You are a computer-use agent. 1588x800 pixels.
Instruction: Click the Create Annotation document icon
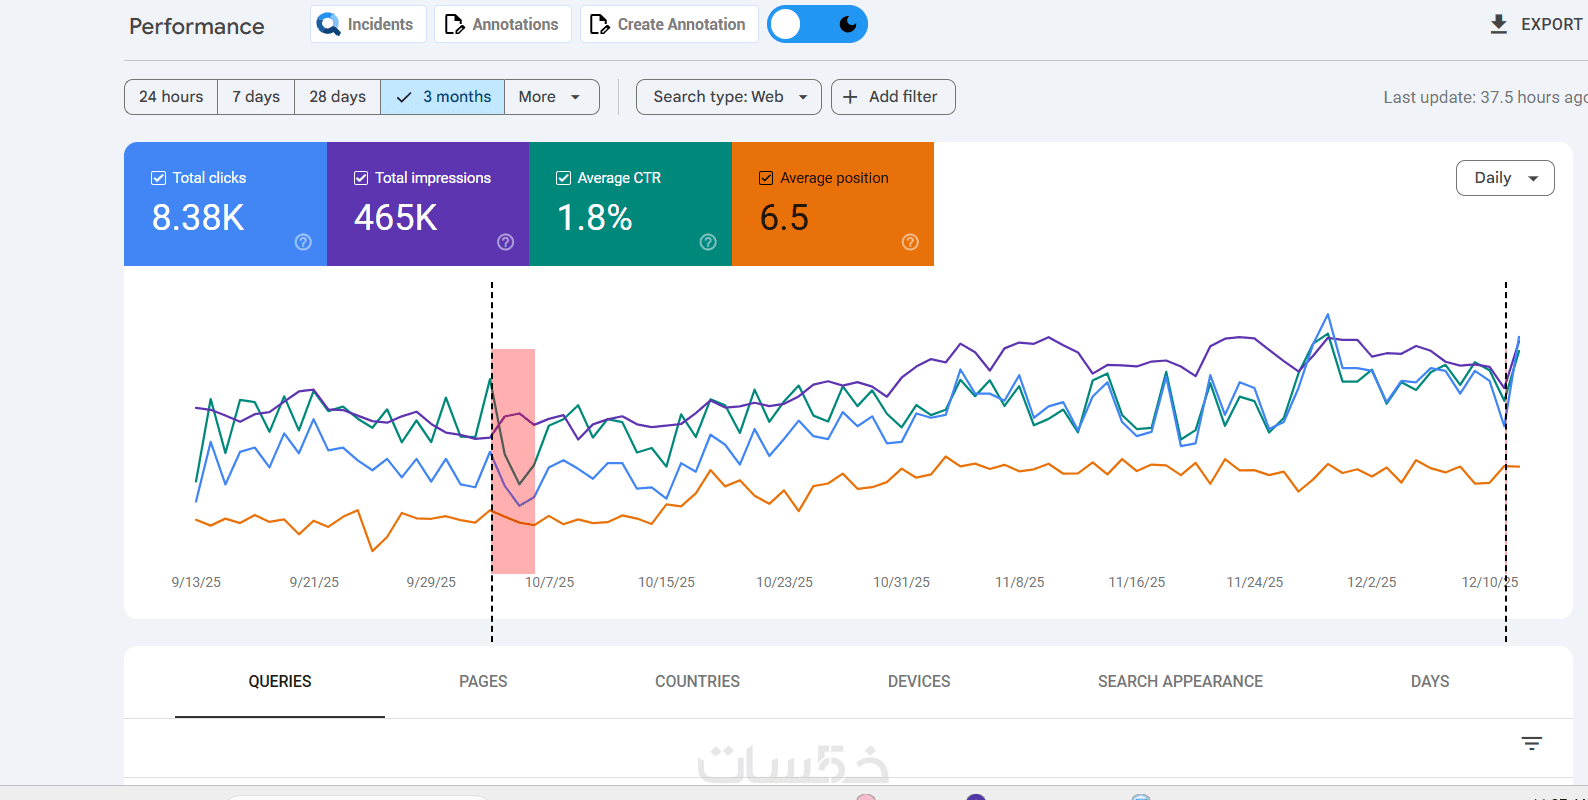[x=599, y=24]
